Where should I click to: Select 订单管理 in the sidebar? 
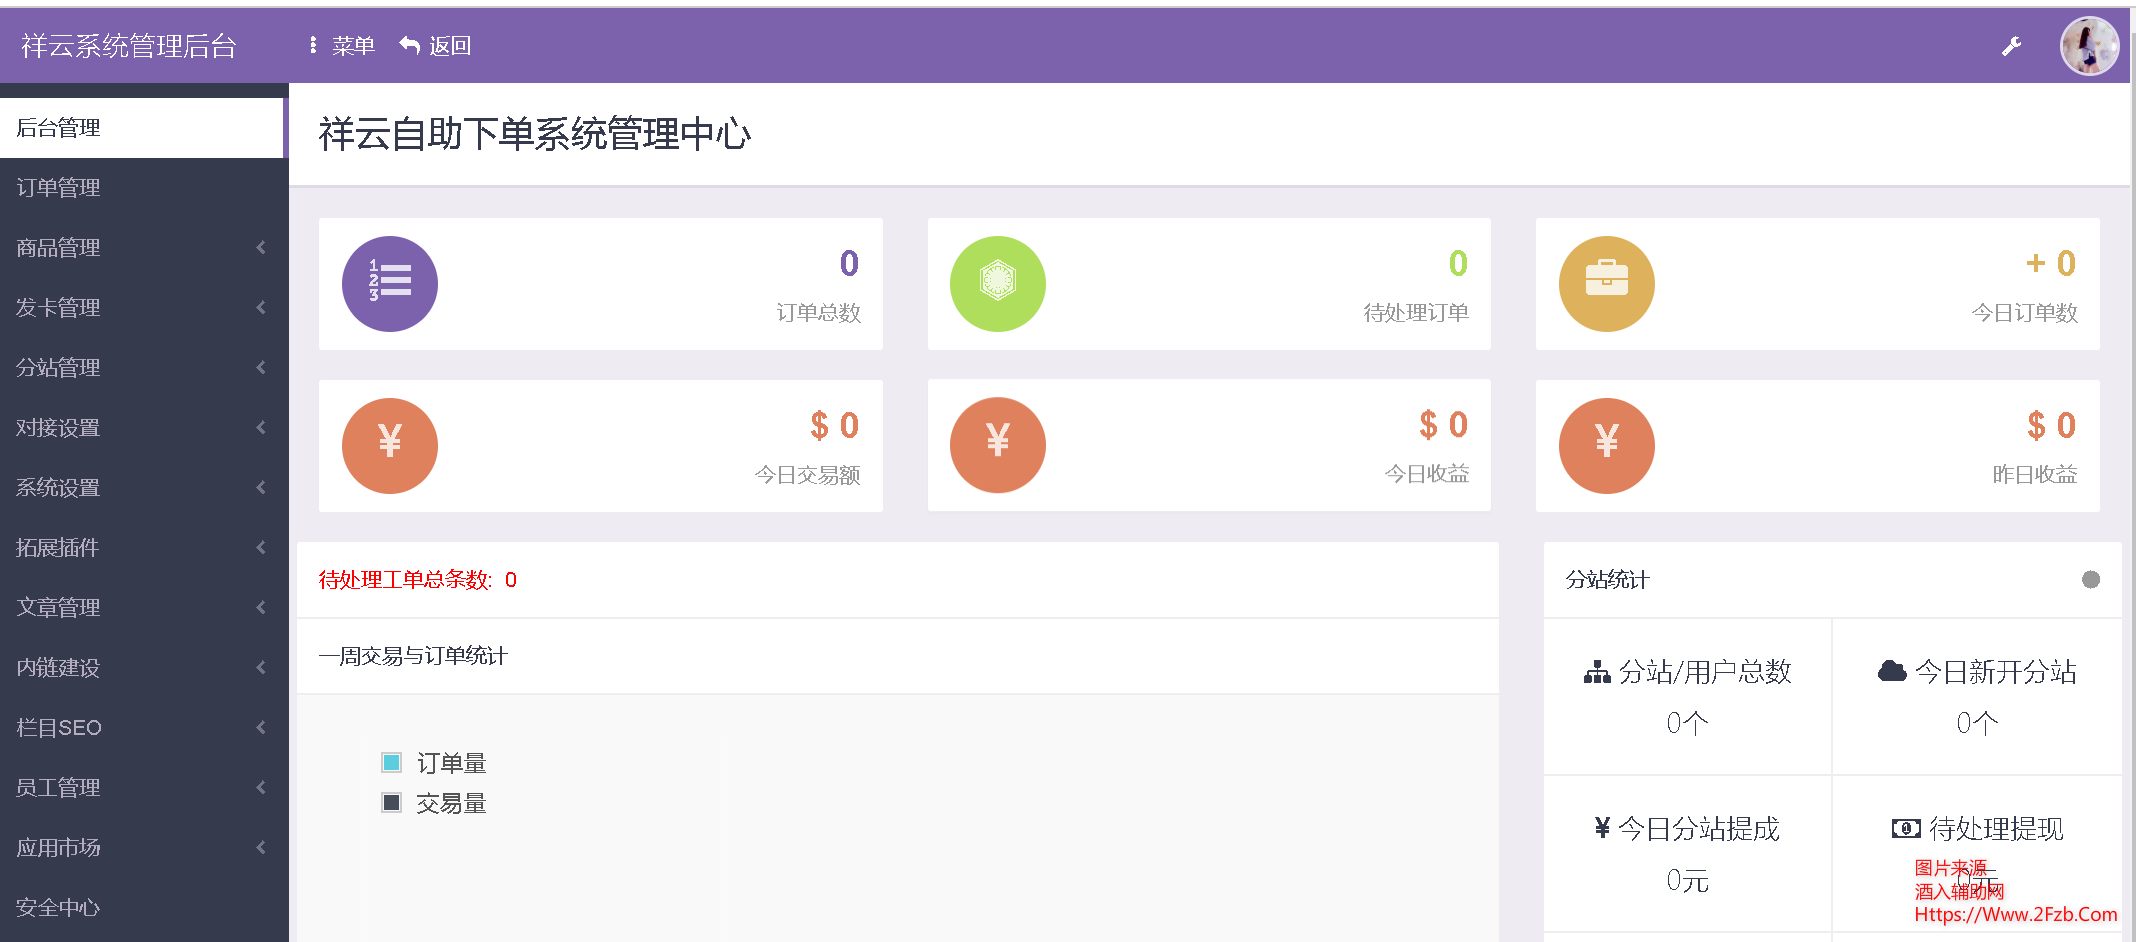click(x=57, y=187)
